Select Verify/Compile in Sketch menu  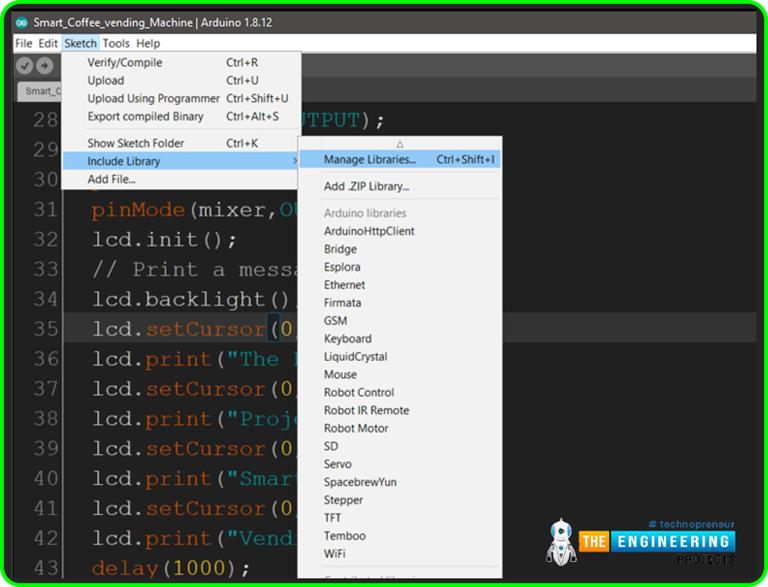click(x=125, y=63)
